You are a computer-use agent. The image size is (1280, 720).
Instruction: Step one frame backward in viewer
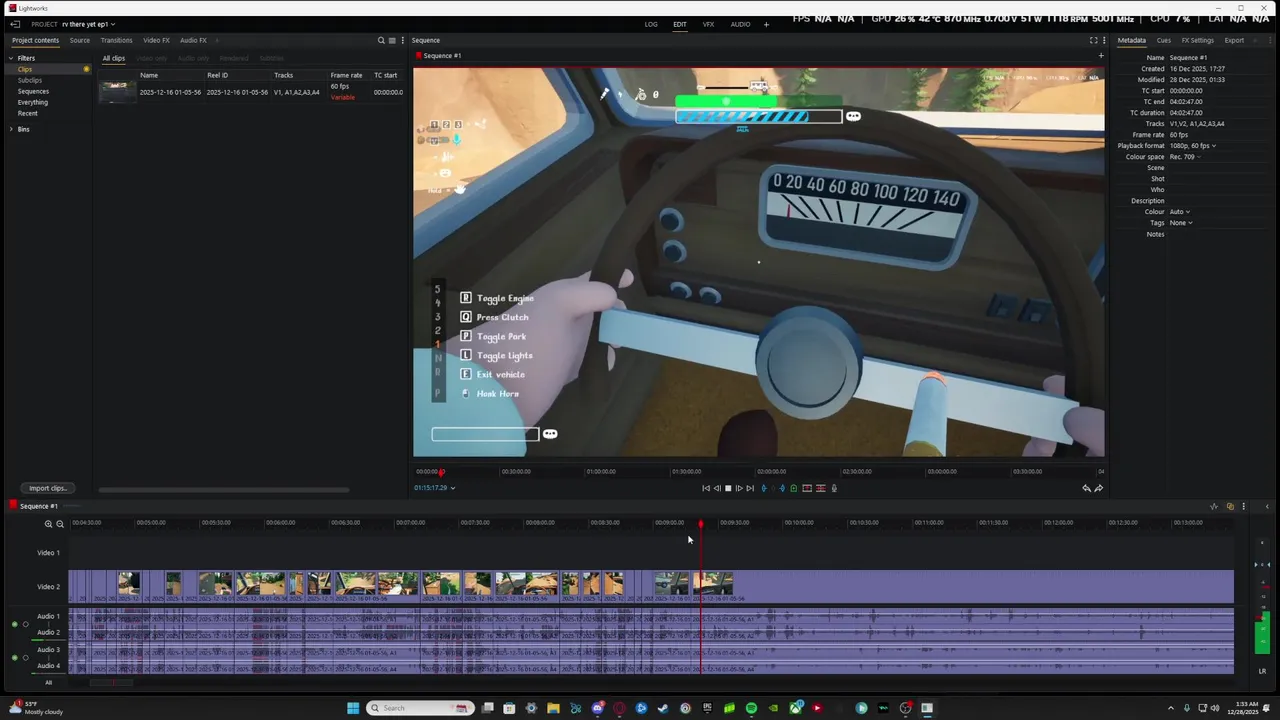[x=717, y=488]
